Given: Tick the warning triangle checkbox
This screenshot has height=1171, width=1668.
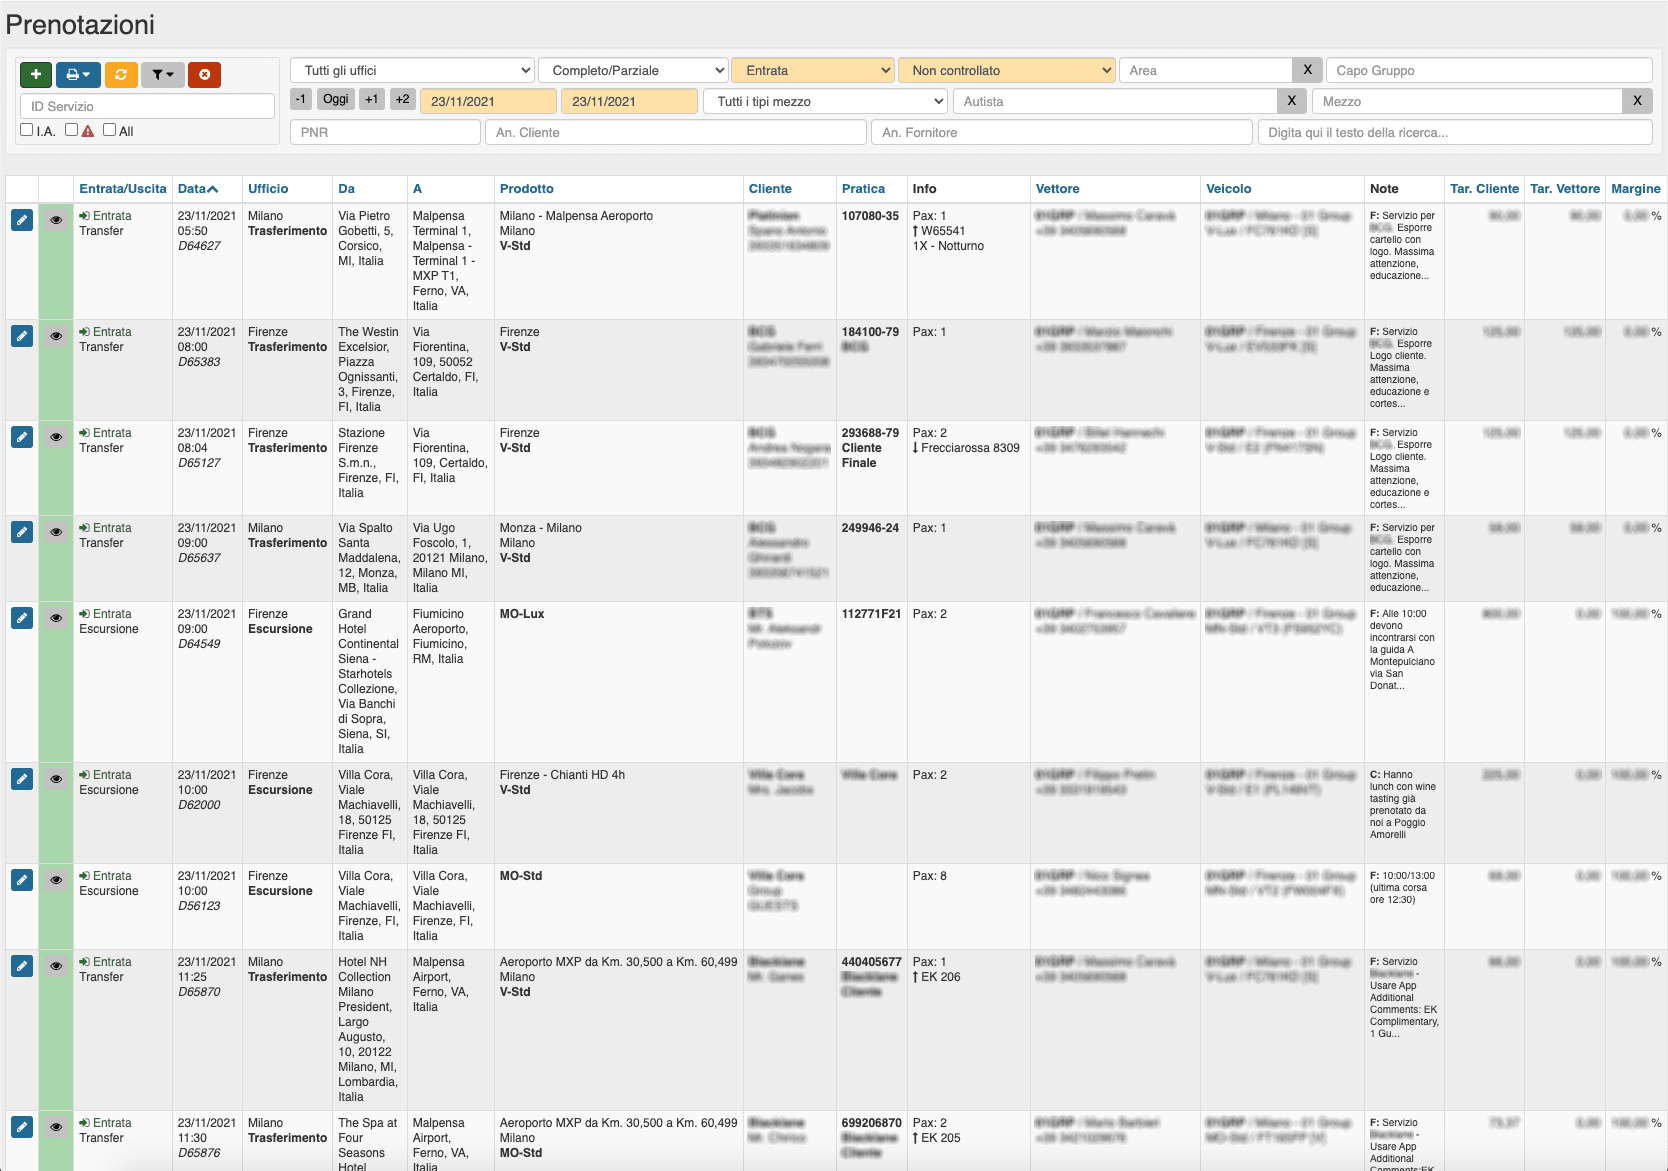Looking at the screenshot, I should [x=72, y=130].
